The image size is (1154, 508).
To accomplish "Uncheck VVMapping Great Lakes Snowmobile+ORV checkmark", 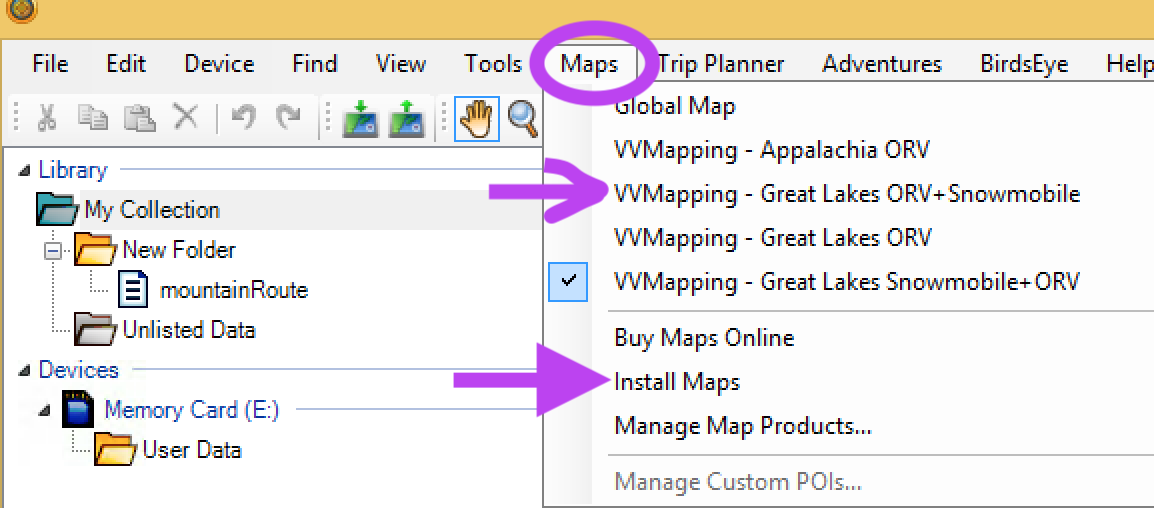I will pos(568,281).
